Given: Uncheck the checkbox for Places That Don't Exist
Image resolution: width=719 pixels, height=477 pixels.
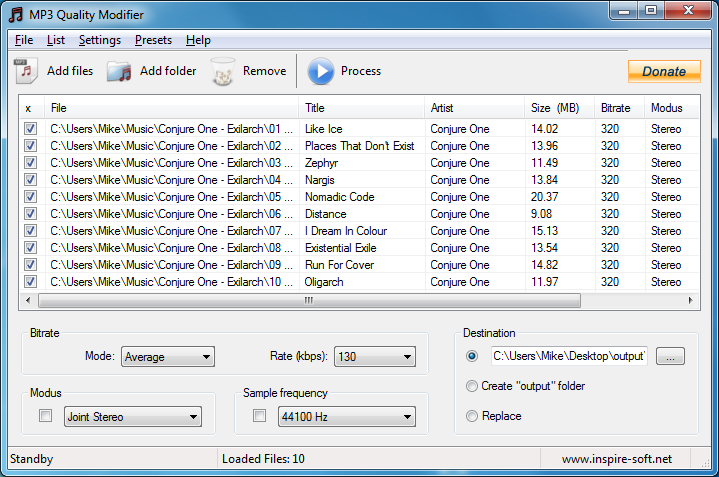Looking at the screenshot, I should point(30,146).
